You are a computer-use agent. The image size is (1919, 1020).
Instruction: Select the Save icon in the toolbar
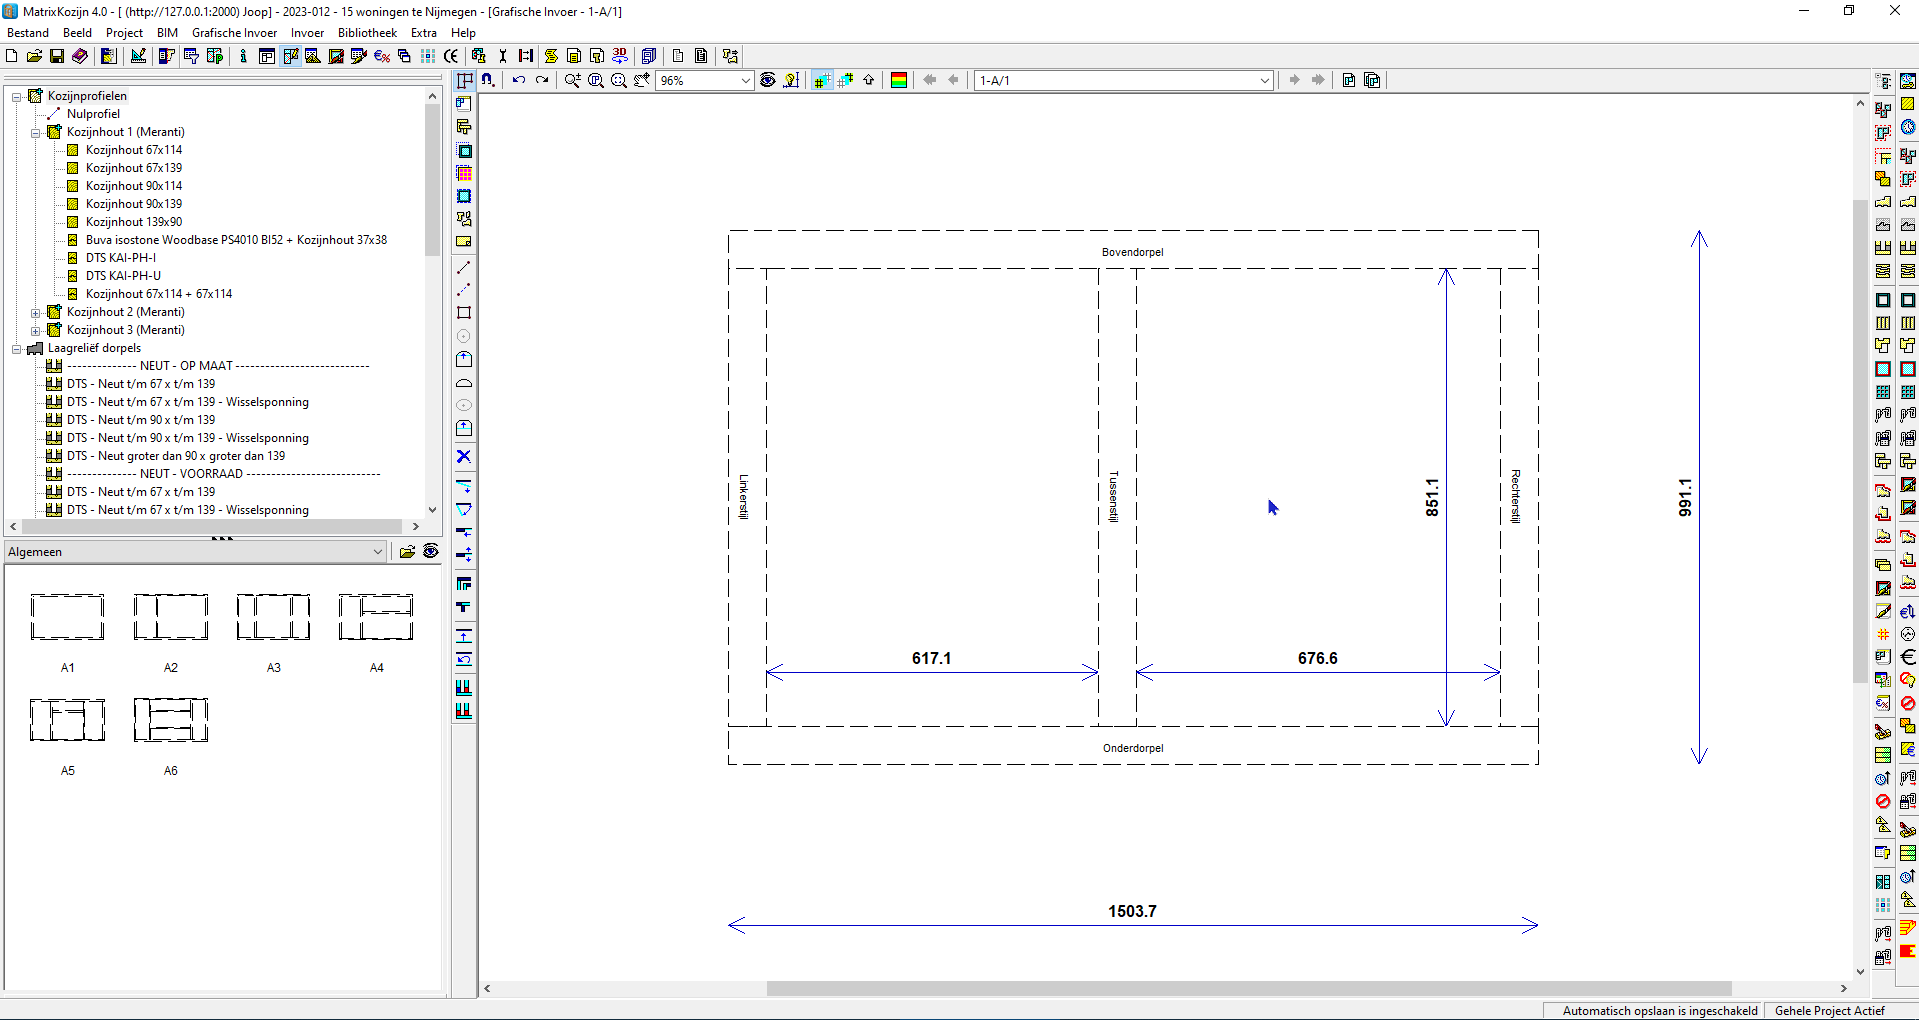[x=57, y=56]
